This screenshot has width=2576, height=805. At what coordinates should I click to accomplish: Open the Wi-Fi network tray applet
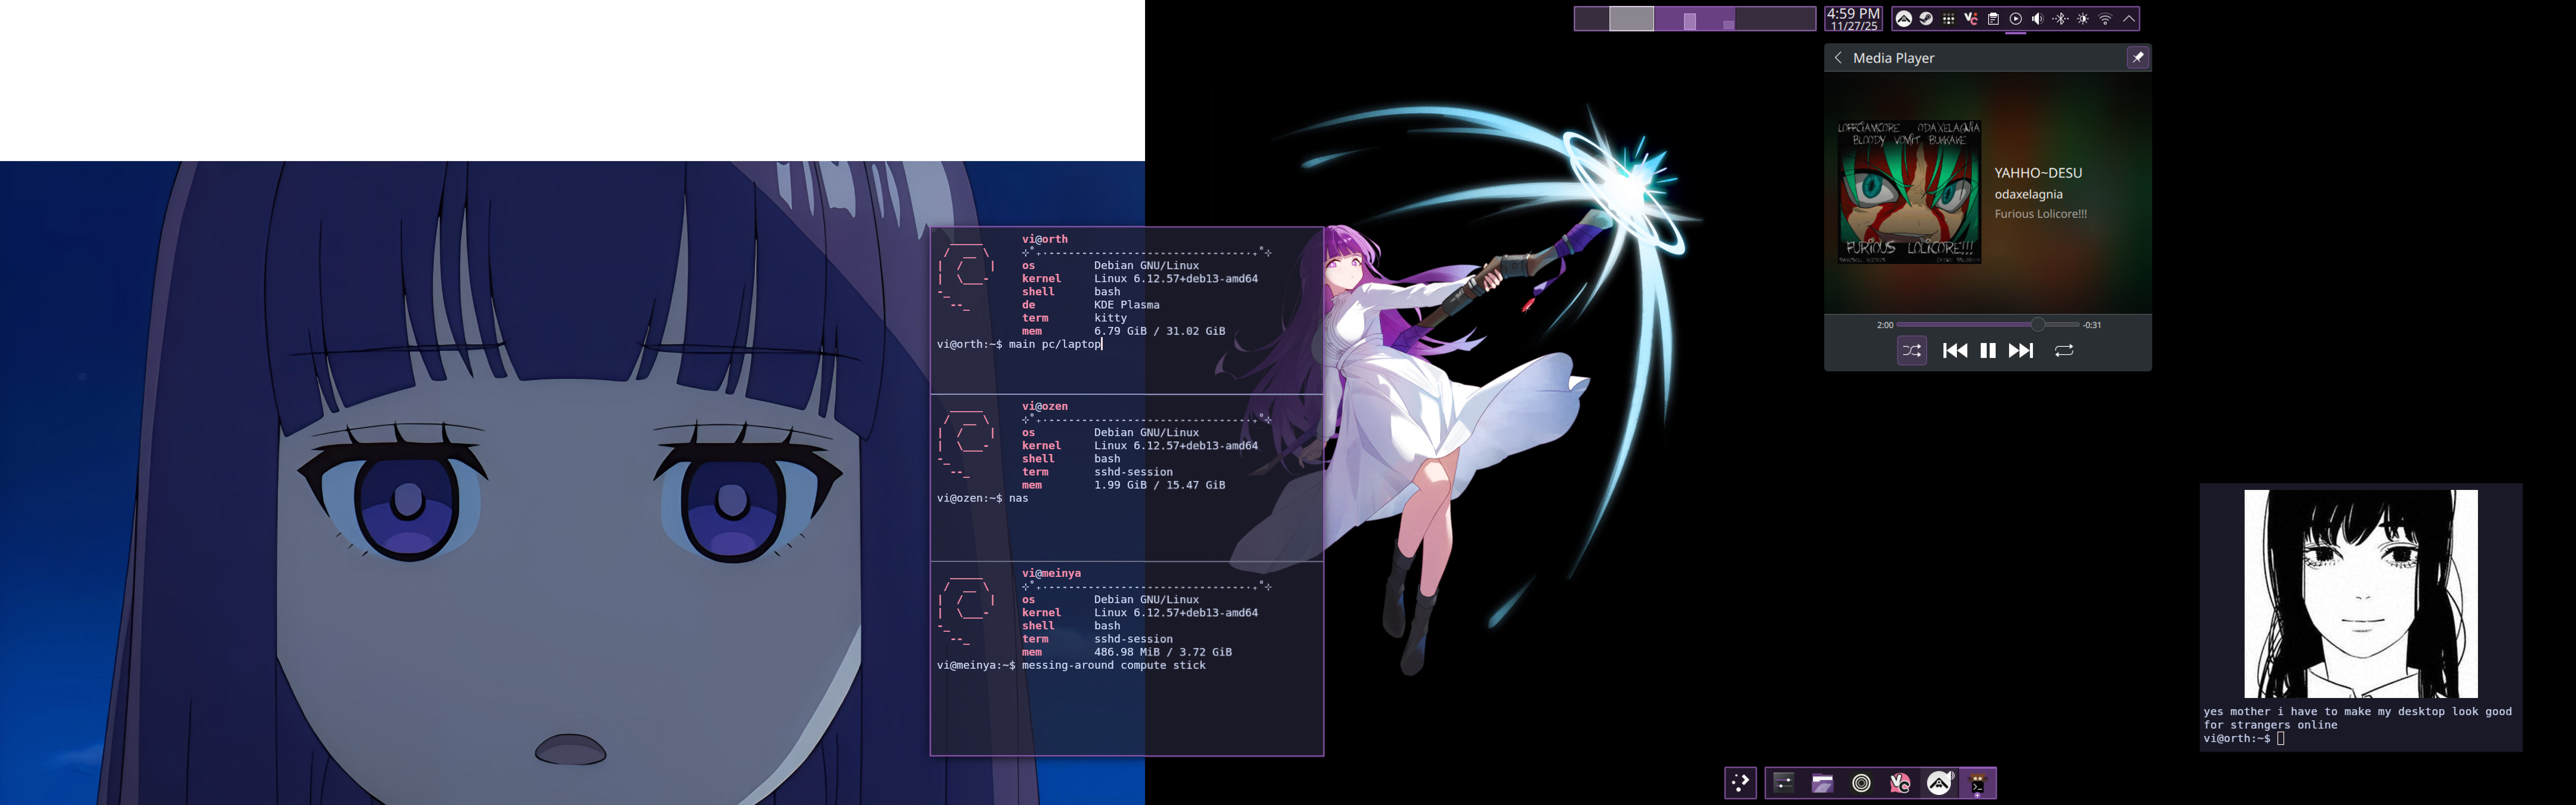click(2105, 19)
